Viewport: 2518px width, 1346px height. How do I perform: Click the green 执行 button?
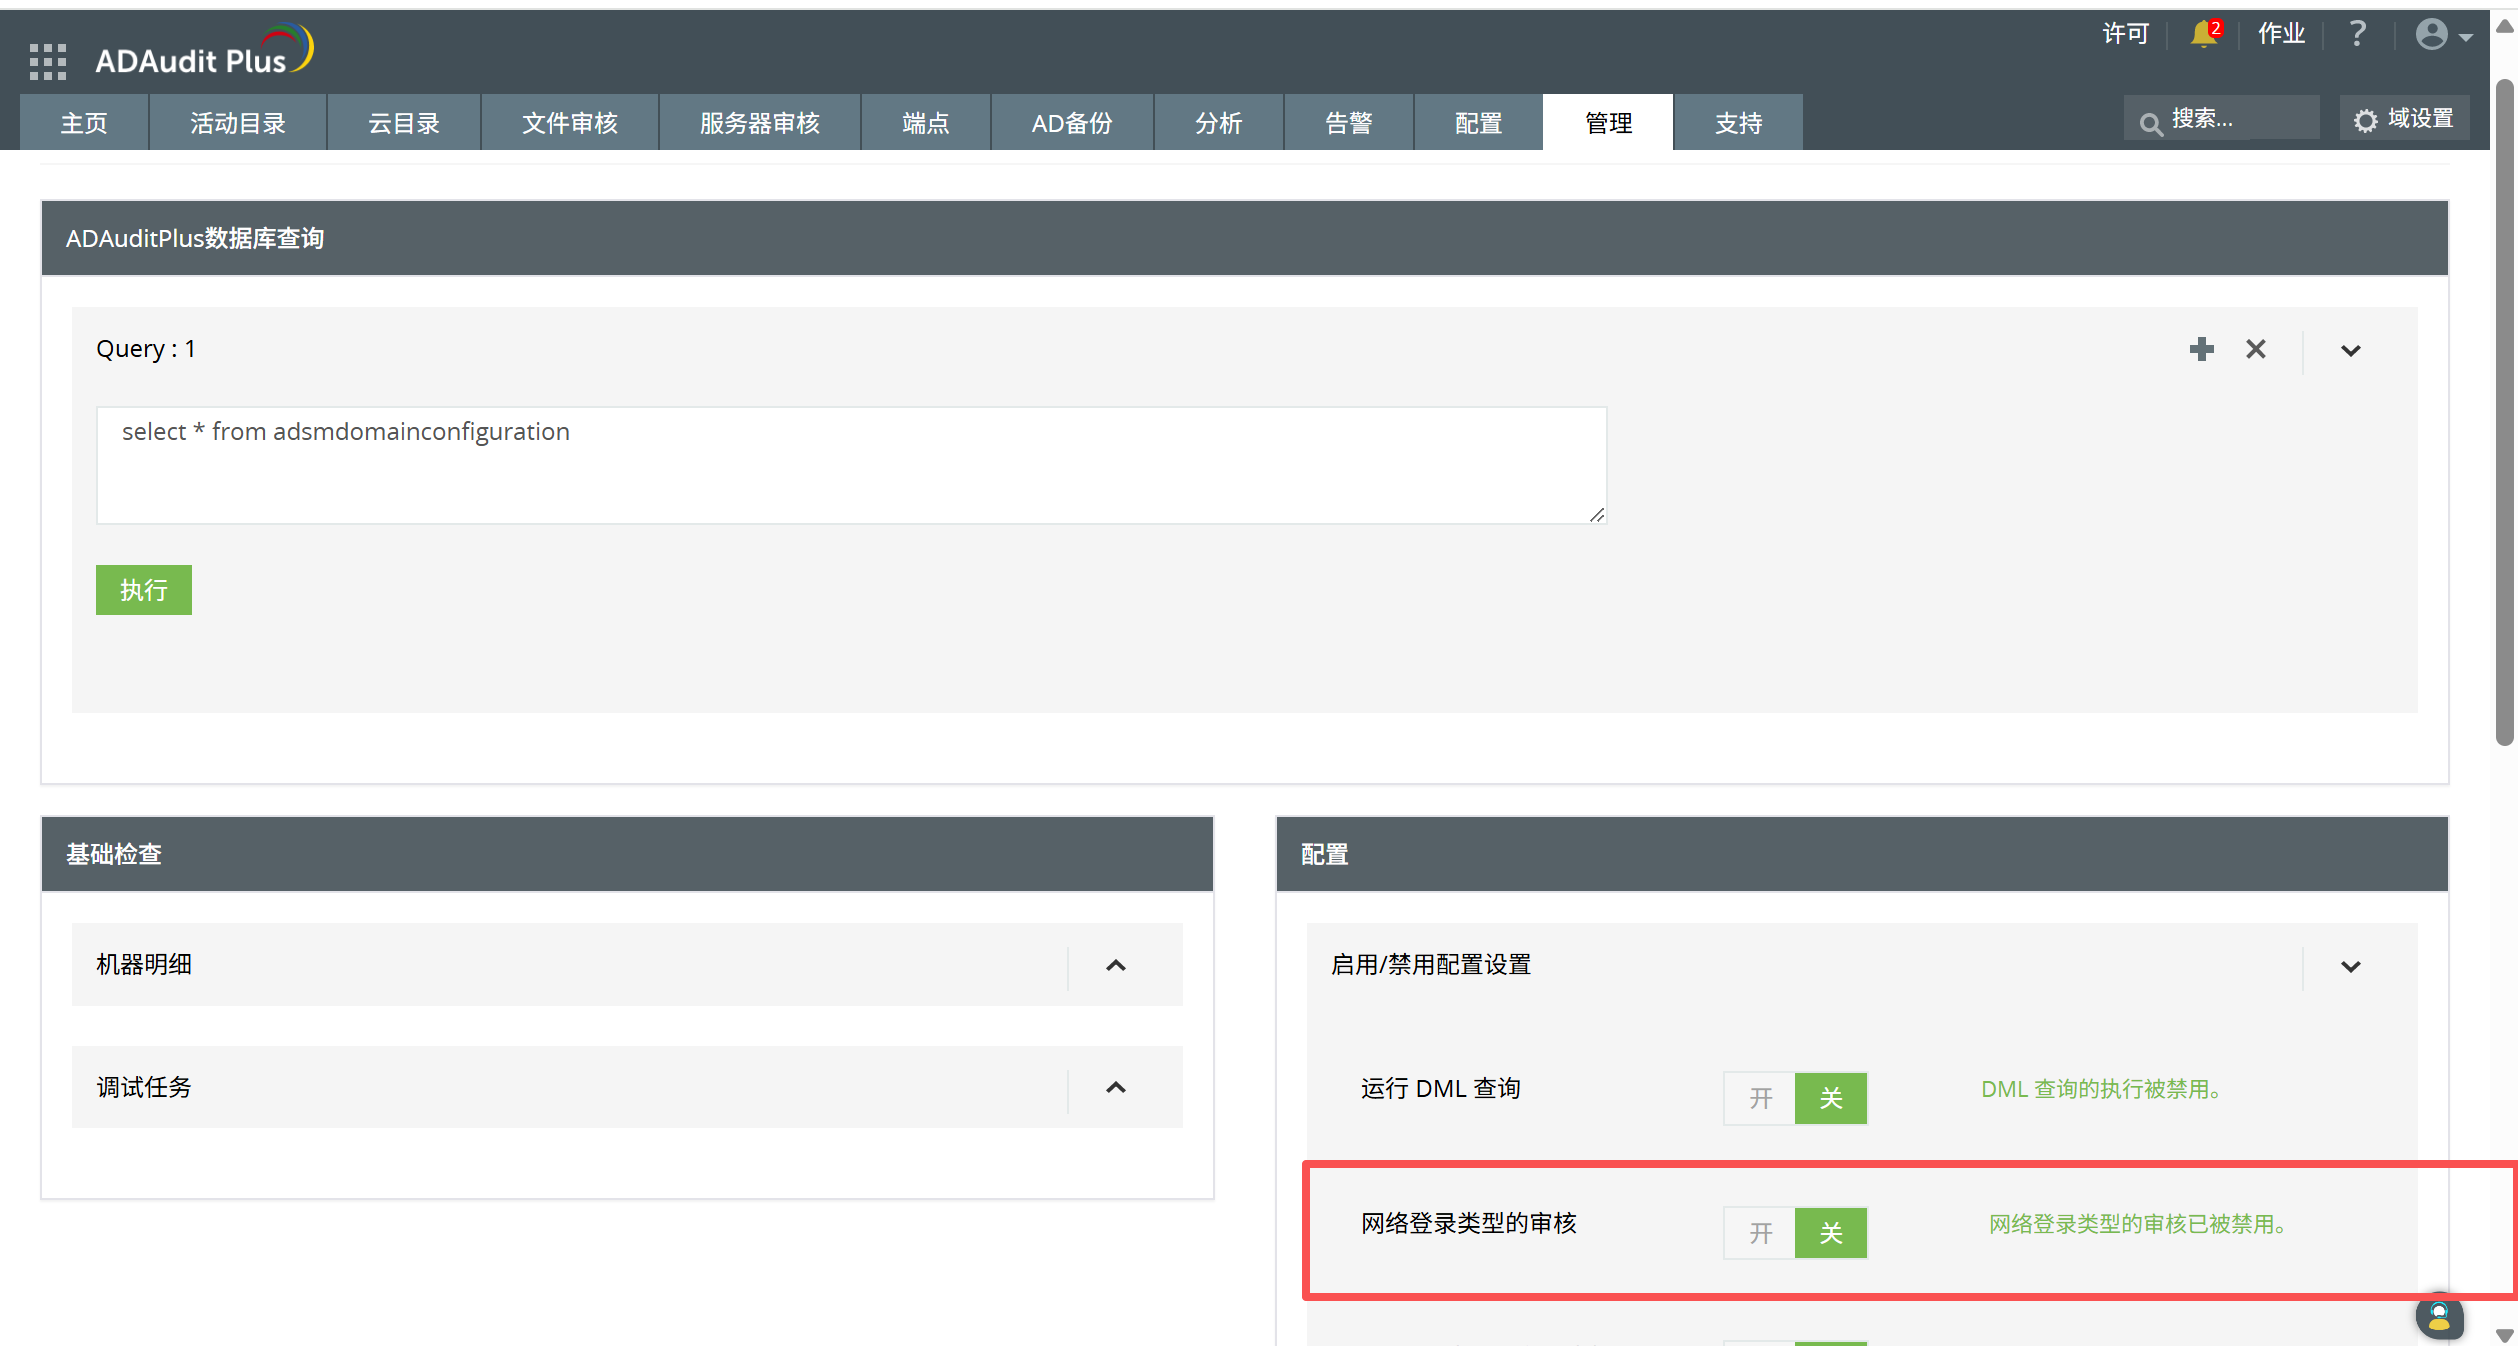(x=143, y=590)
